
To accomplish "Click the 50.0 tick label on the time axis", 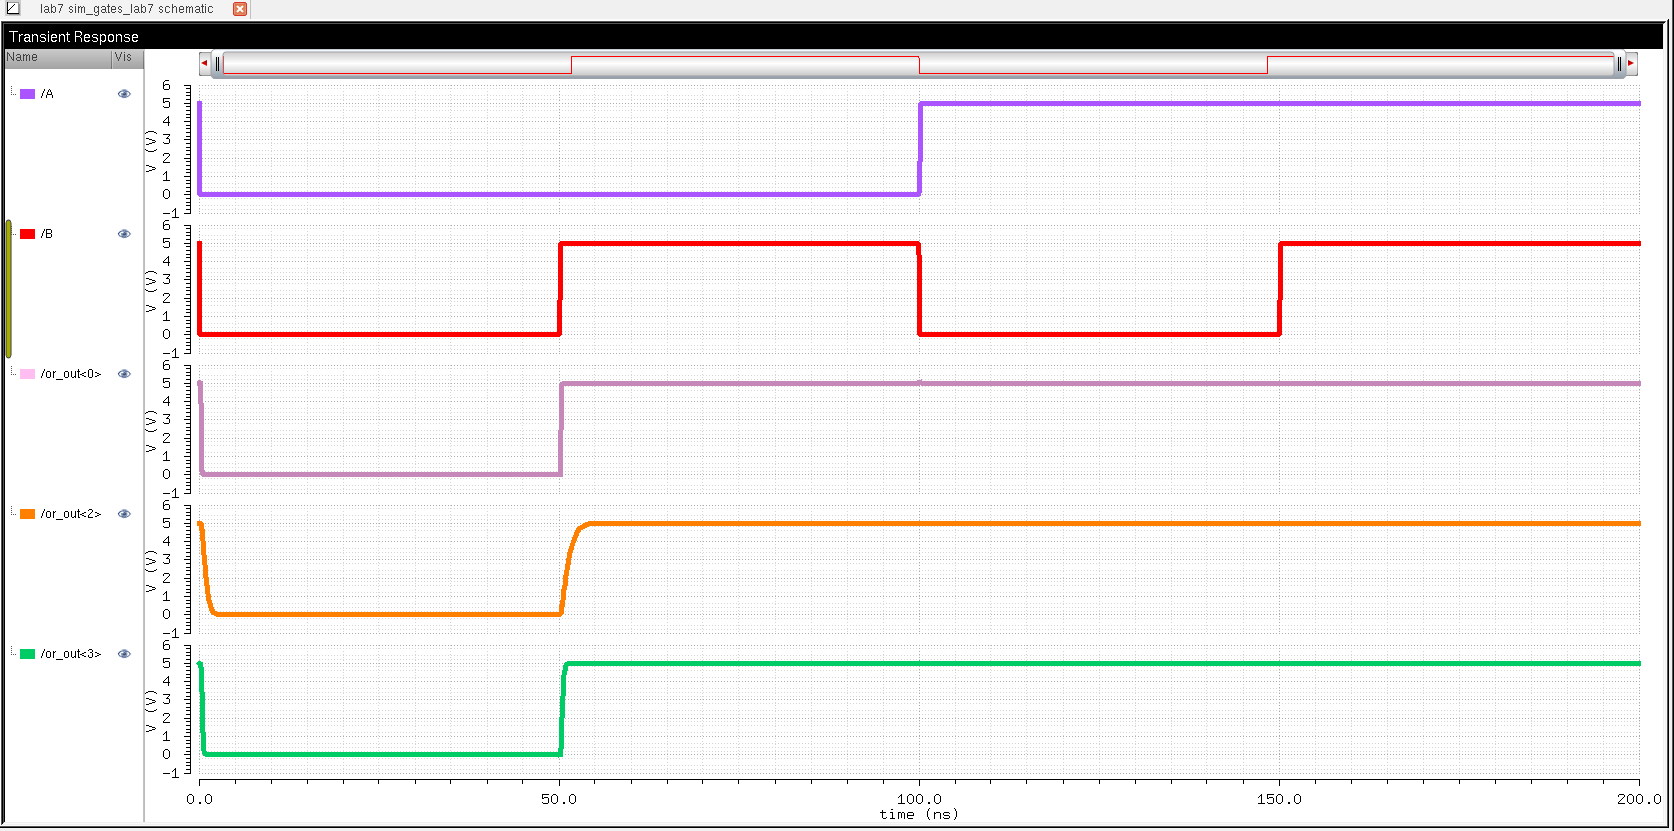I will 559,799.
